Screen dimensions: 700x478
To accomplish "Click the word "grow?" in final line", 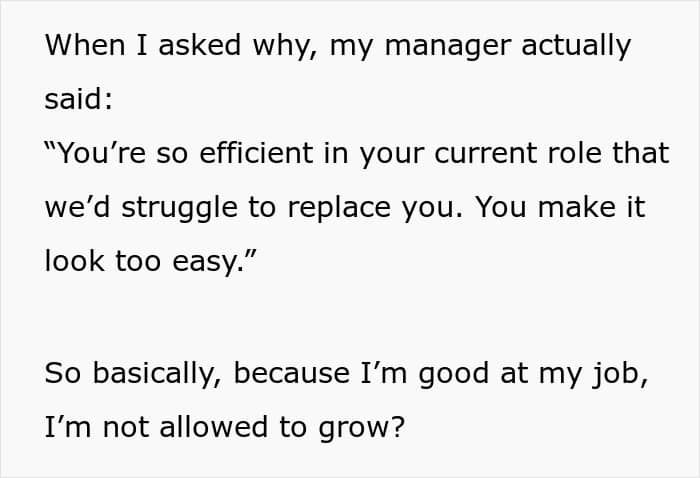I will pos(362,428).
